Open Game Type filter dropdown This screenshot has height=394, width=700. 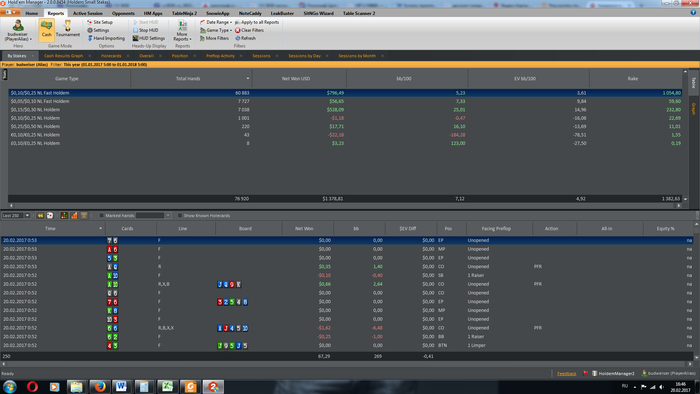pyautogui.click(x=216, y=30)
